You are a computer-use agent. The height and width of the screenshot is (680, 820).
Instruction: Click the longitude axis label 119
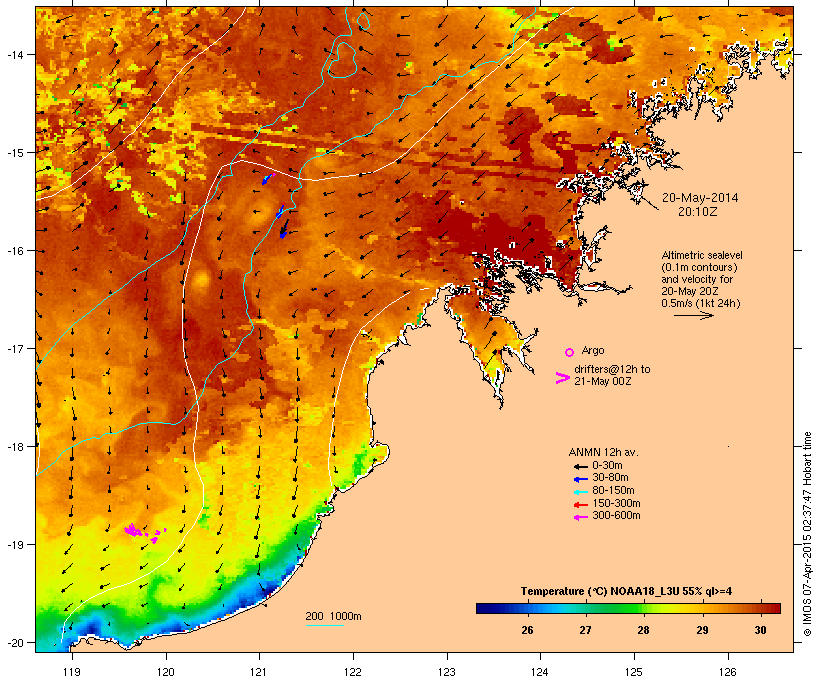pyautogui.click(x=72, y=672)
